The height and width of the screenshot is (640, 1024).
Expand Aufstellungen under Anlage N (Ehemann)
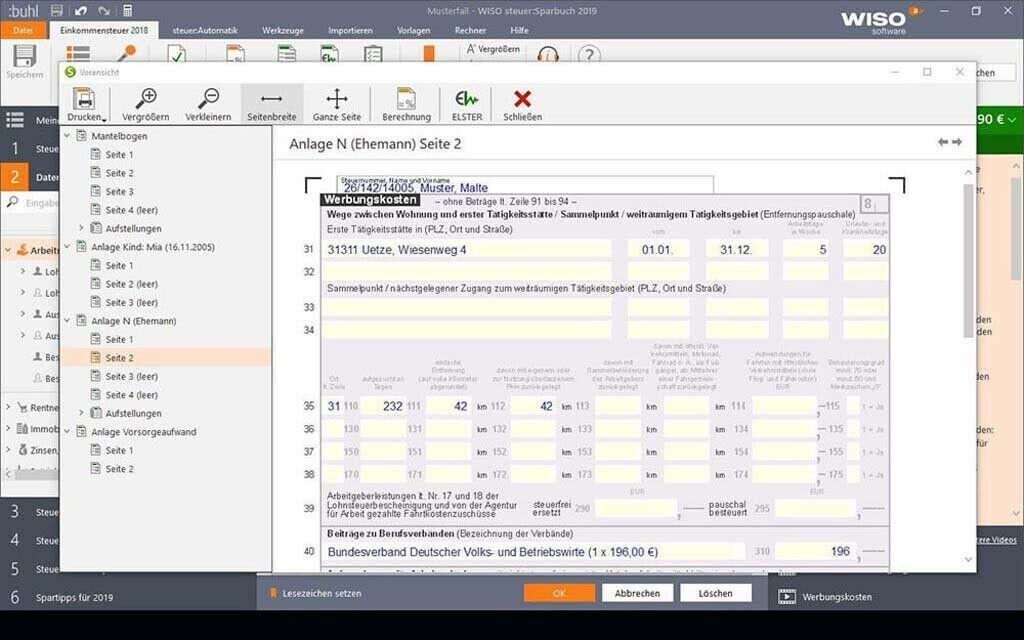(x=82, y=413)
